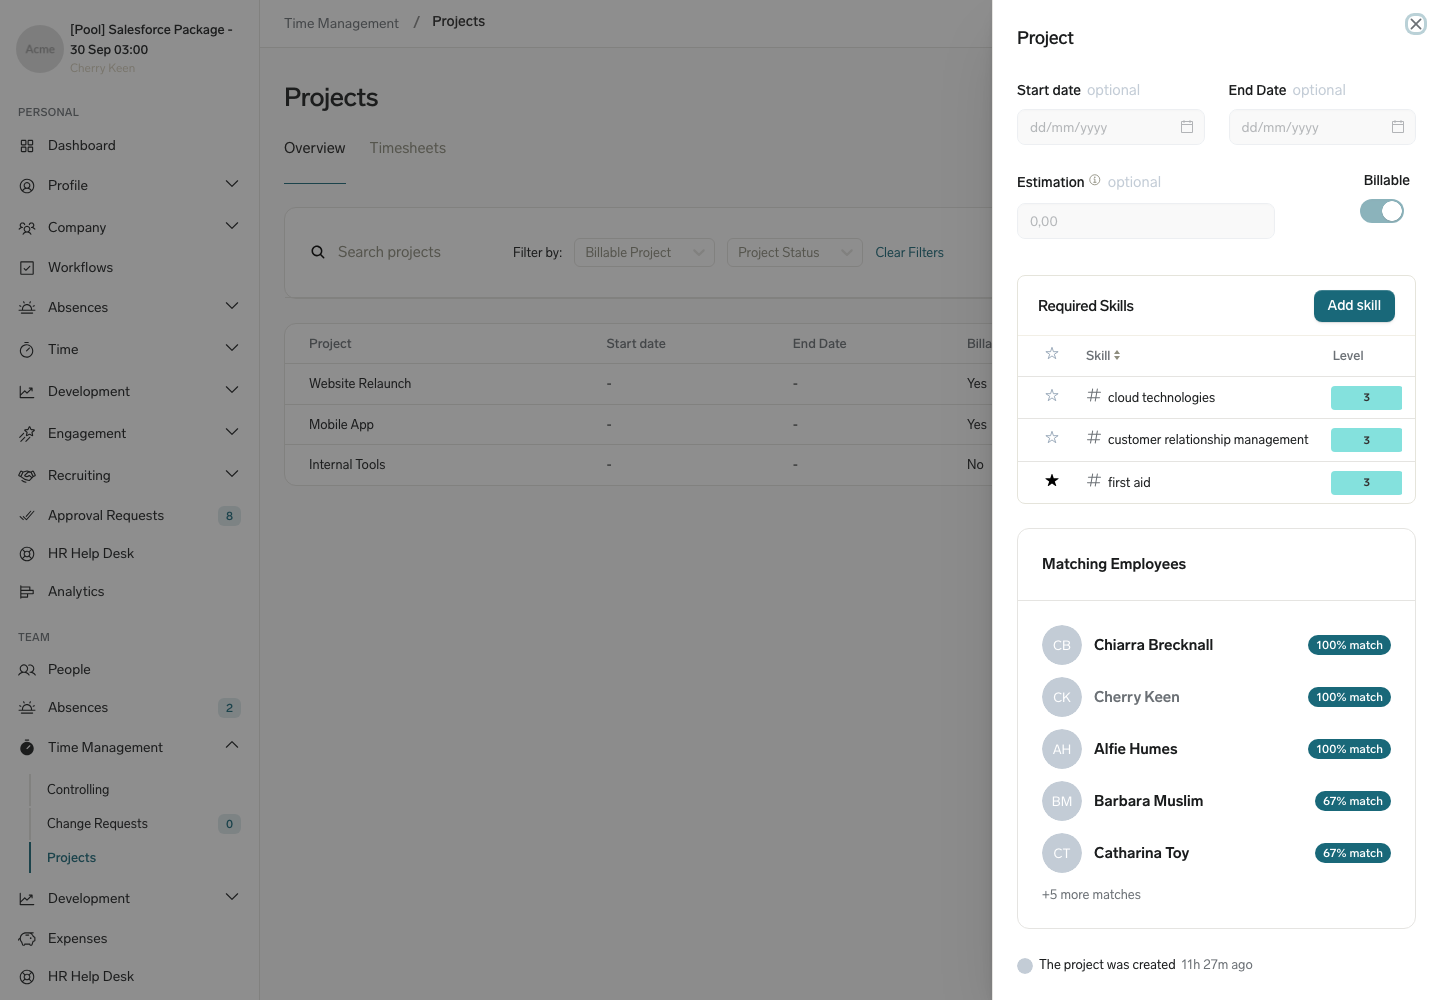Click the personal HR Help Desk lifebuoy icon
This screenshot has height=1000, width=1440.
click(x=27, y=554)
